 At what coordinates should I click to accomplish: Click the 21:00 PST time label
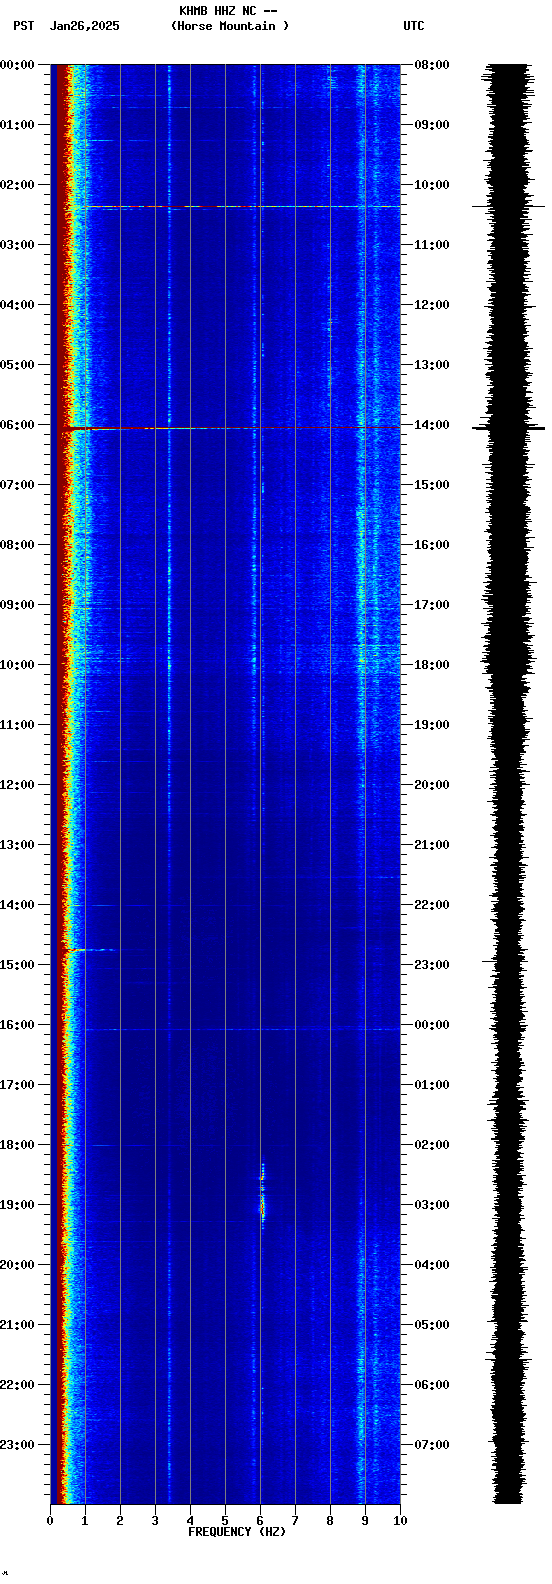click(x=17, y=1325)
